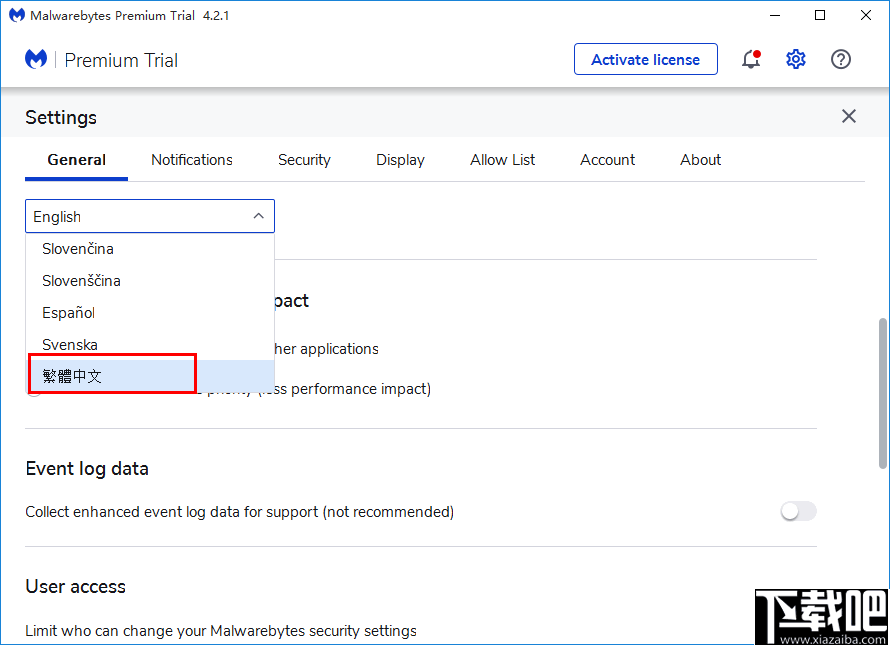Open the Display settings tab

point(400,160)
